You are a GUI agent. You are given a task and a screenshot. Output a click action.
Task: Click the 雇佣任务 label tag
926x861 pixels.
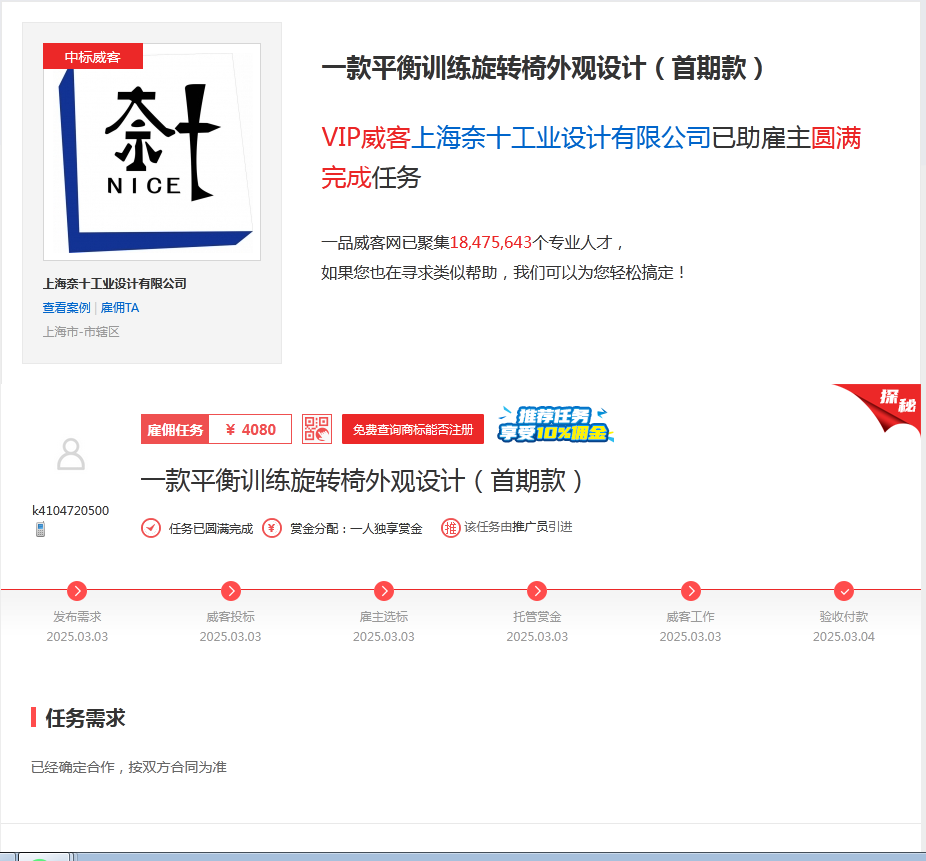[x=175, y=429]
